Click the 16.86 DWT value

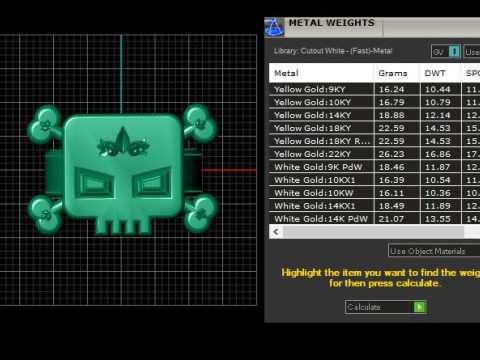coord(438,154)
